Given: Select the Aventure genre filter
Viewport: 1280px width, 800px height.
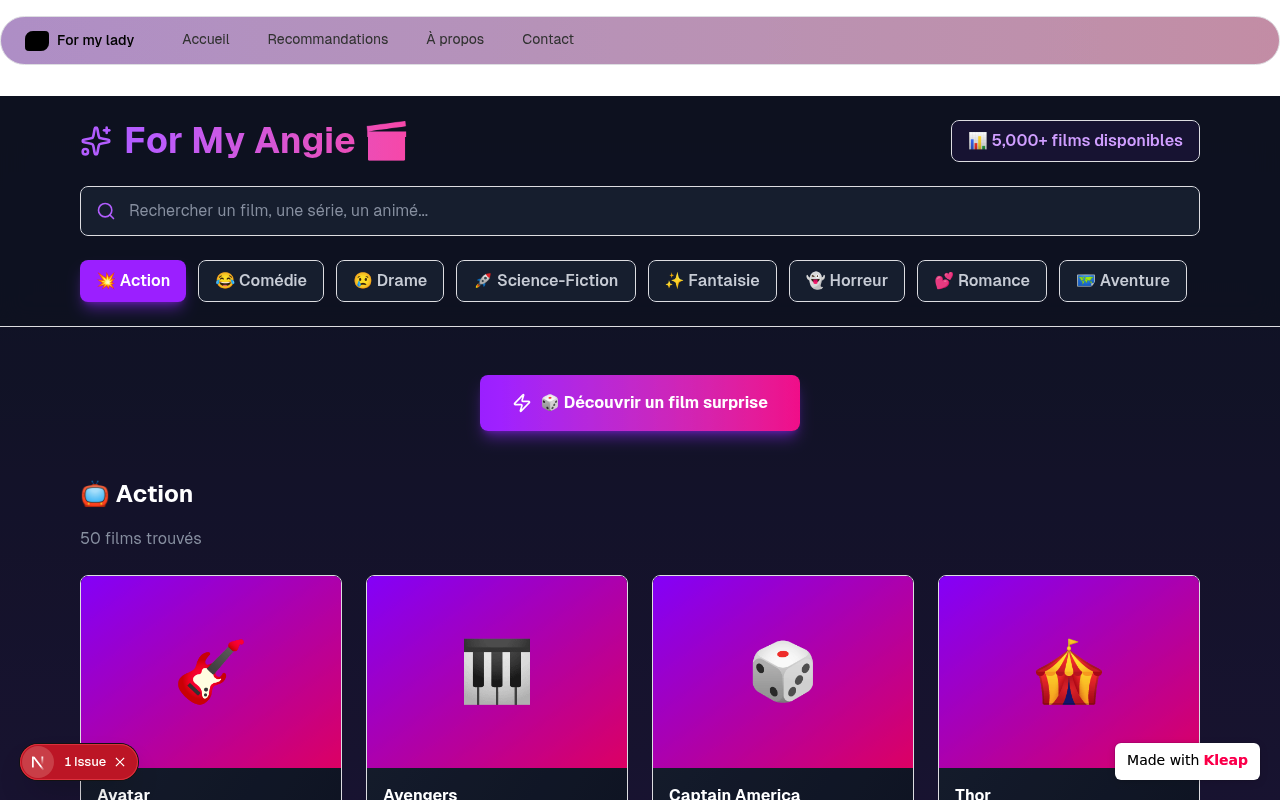Looking at the screenshot, I should (x=1123, y=281).
